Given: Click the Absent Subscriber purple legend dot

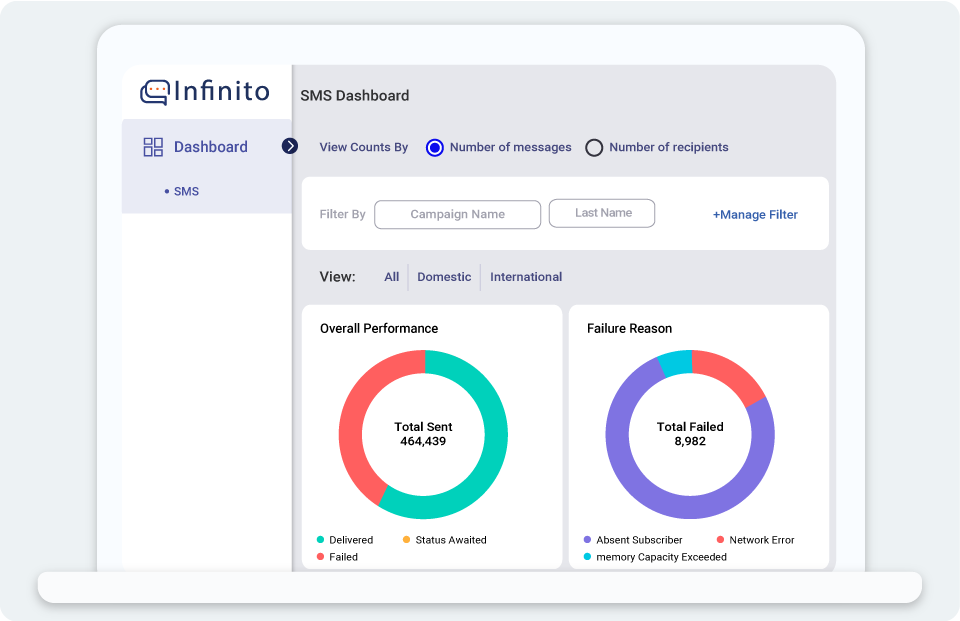Looking at the screenshot, I should click(x=588, y=539).
